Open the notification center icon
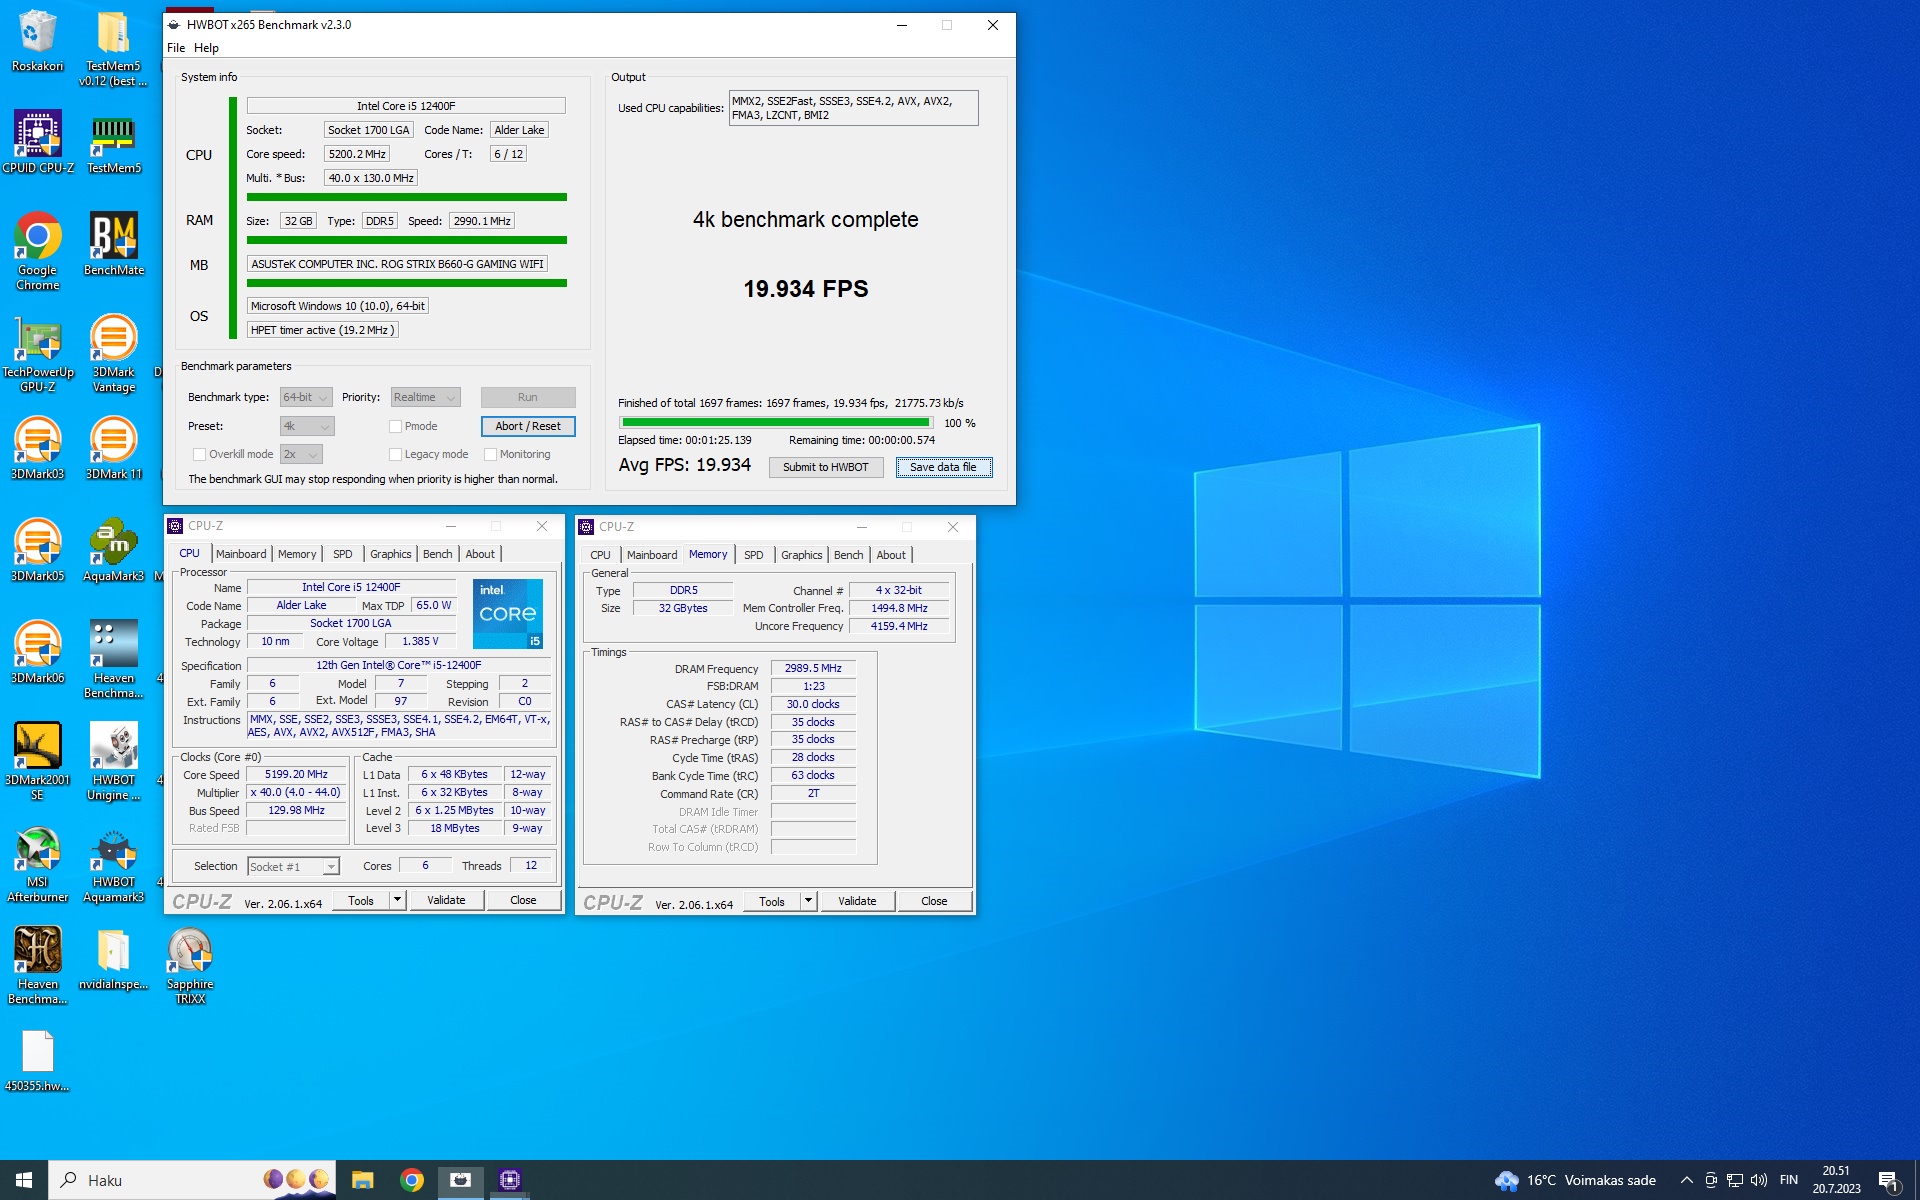This screenshot has width=1920, height=1200. [x=1888, y=1181]
